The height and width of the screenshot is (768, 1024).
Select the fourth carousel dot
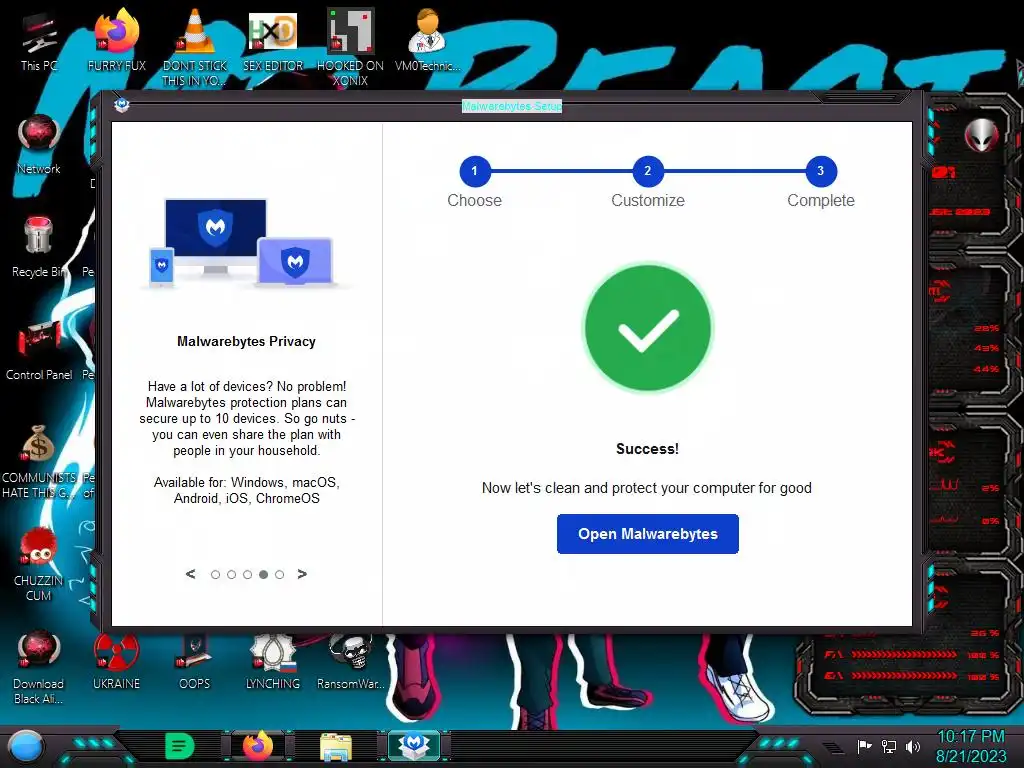[x=263, y=575]
